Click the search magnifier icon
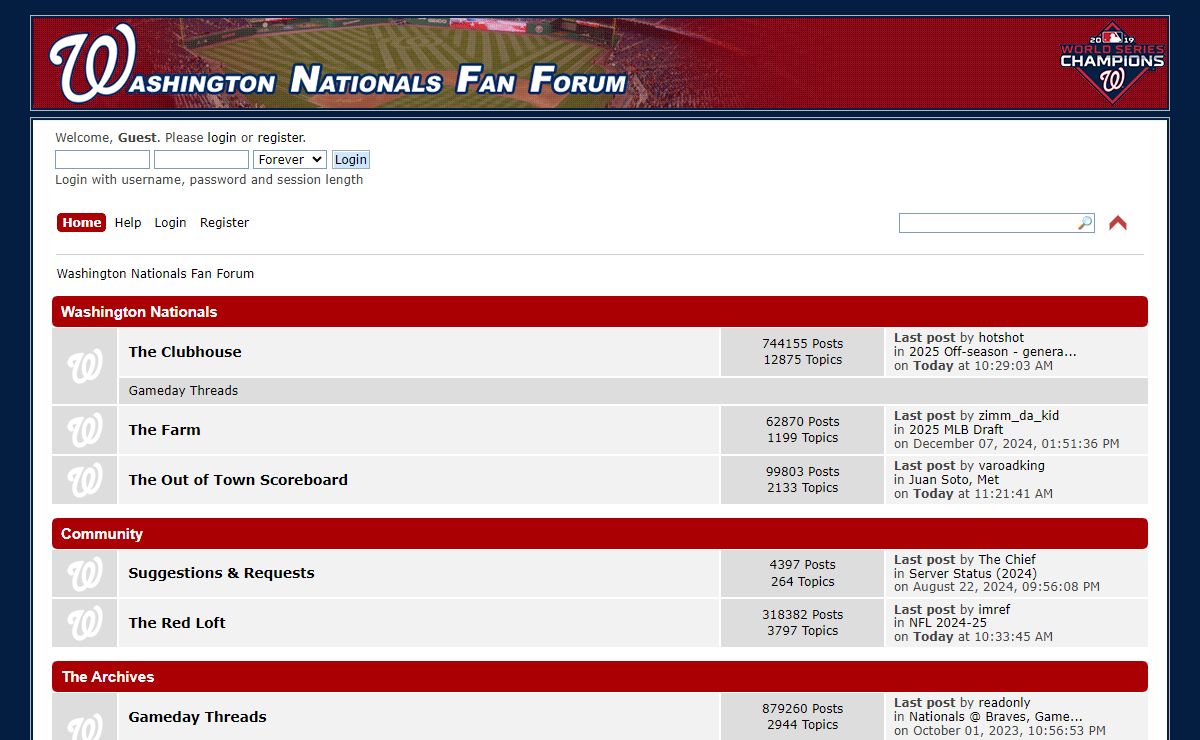The height and width of the screenshot is (740, 1200). tap(1085, 223)
